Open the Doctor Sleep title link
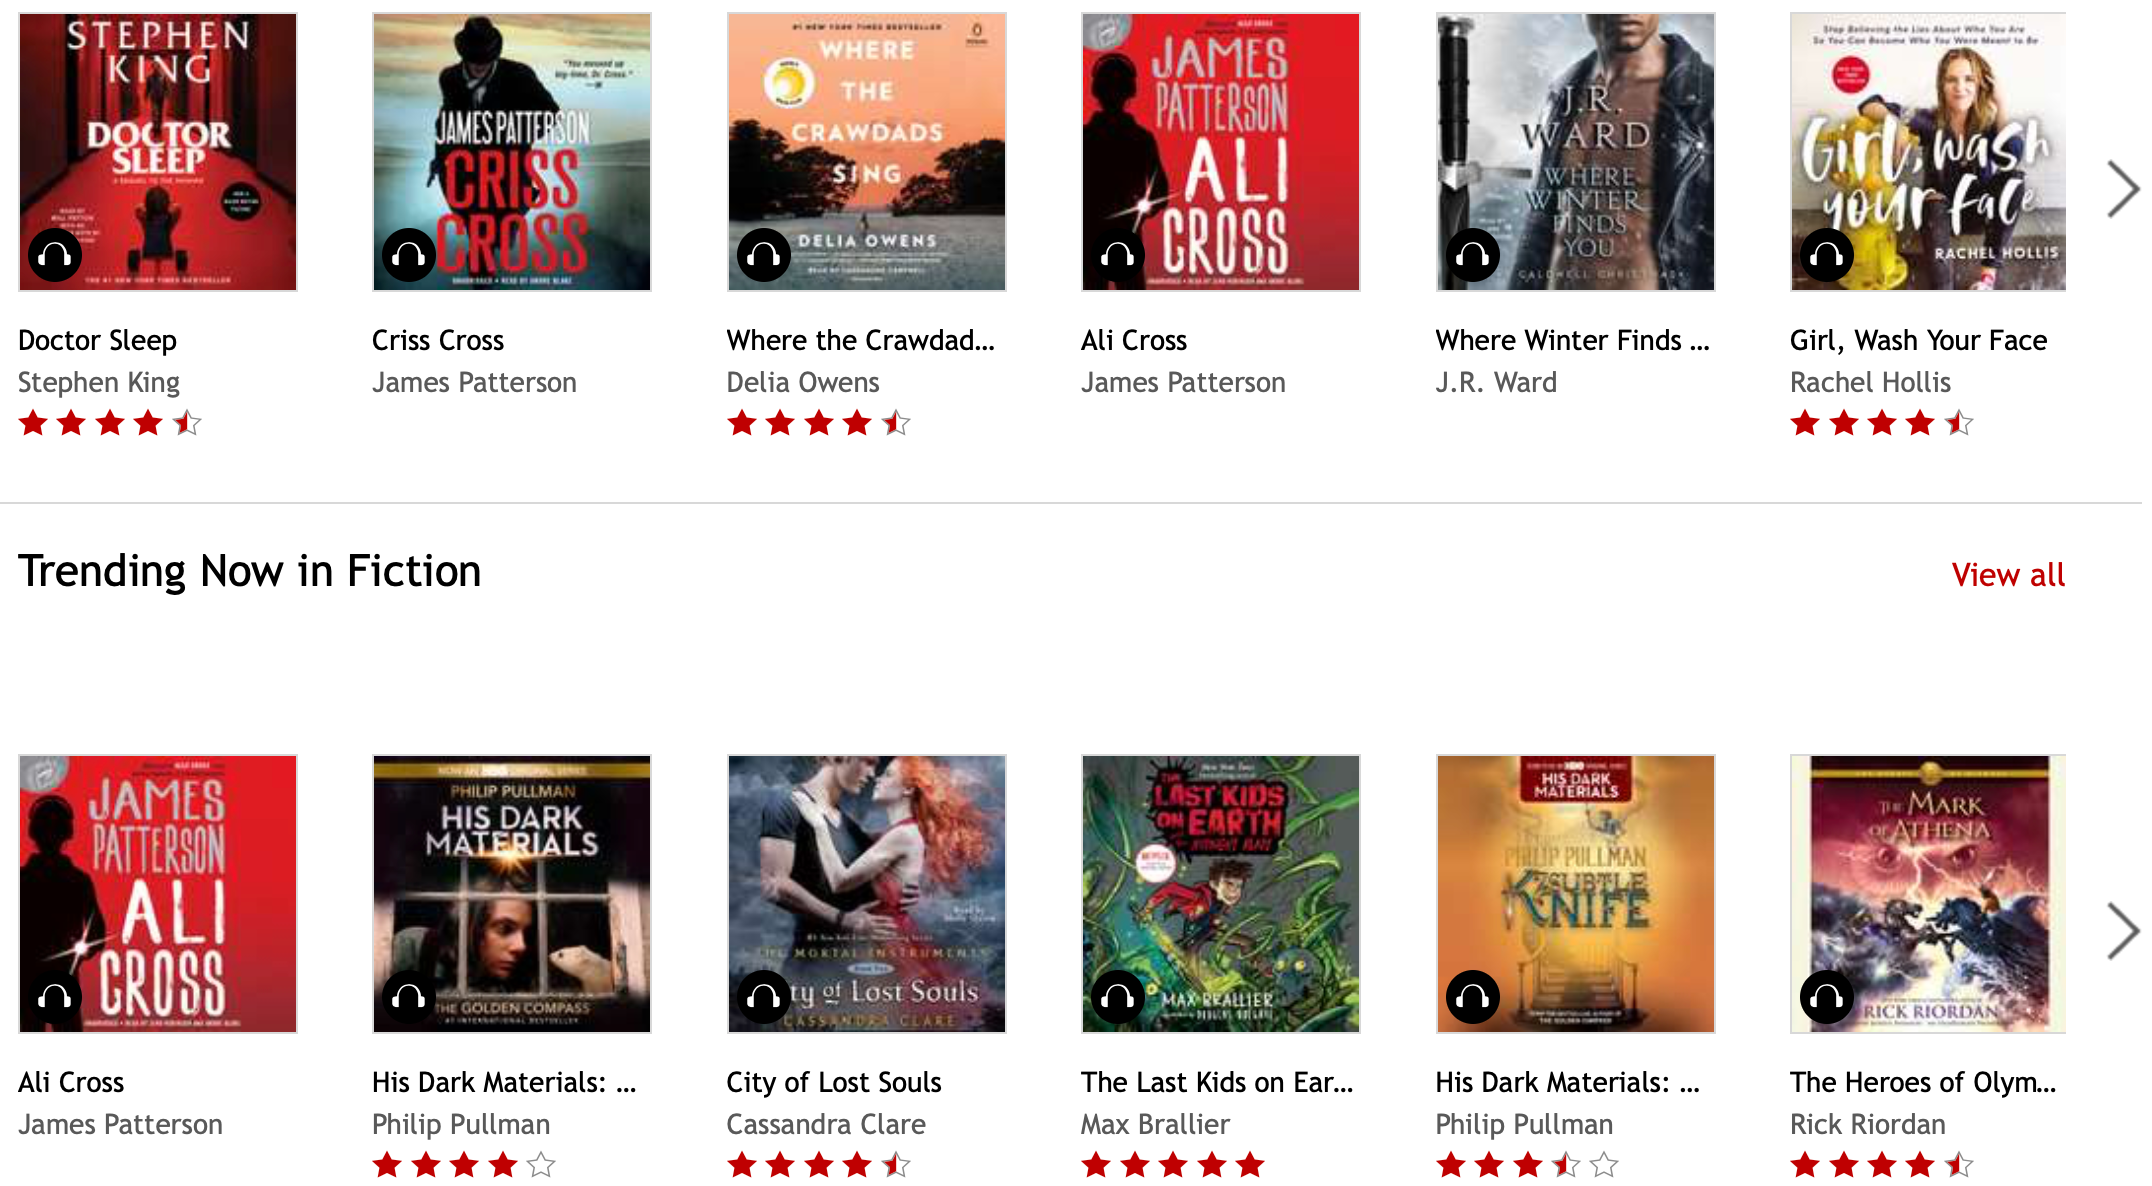Screen dimensions: 2152x1186 click(98, 340)
